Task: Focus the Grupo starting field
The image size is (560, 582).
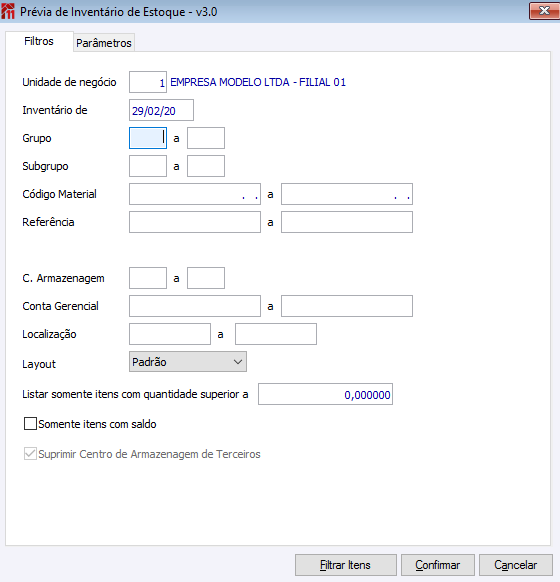Action: [x=148, y=138]
